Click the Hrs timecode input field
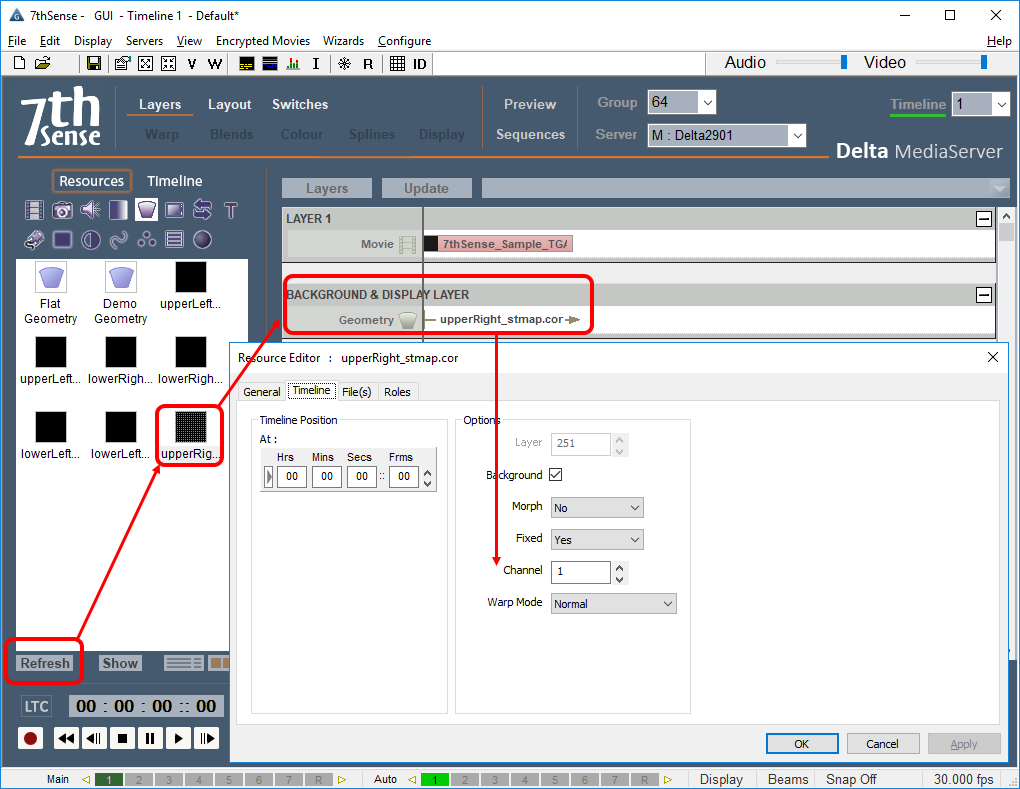Viewport: 1020px width, 789px height. tap(292, 476)
